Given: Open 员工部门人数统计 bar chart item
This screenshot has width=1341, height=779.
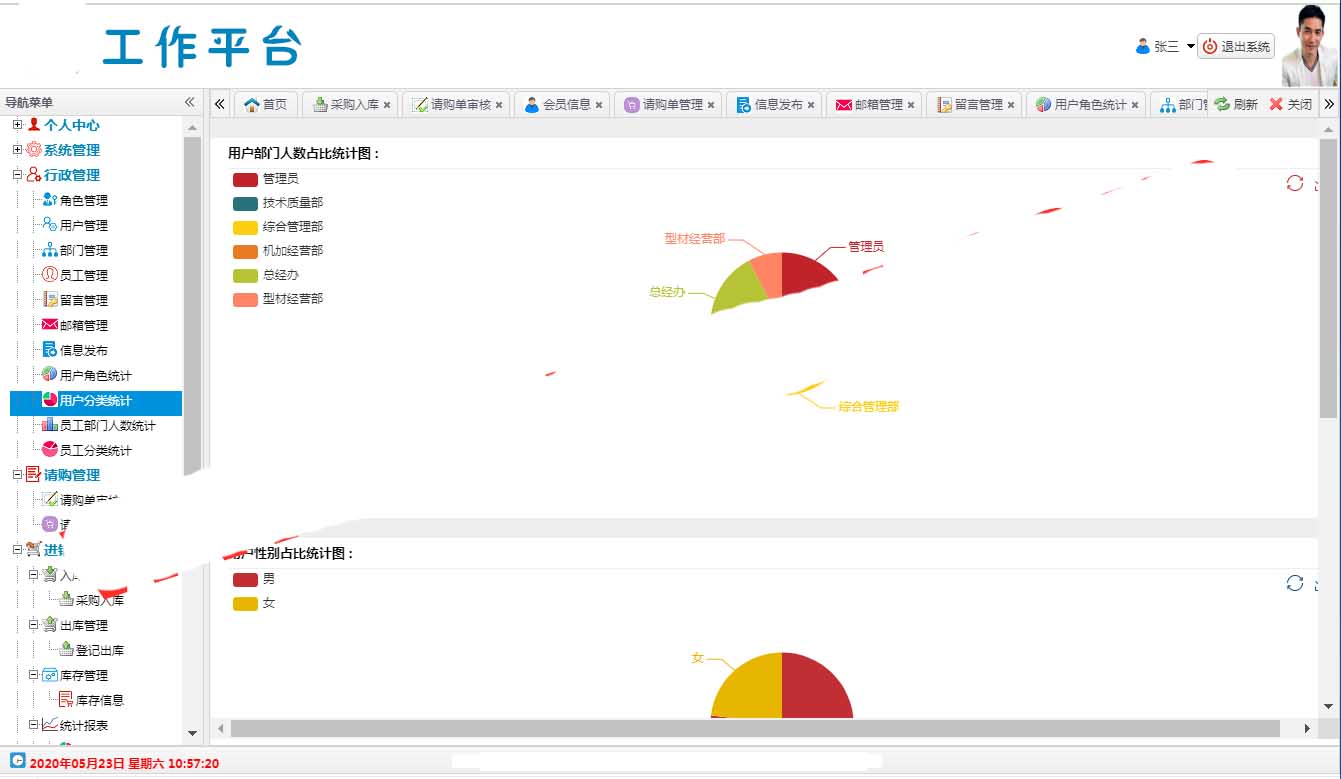Looking at the screenshot, I should [x=106, y=425].
